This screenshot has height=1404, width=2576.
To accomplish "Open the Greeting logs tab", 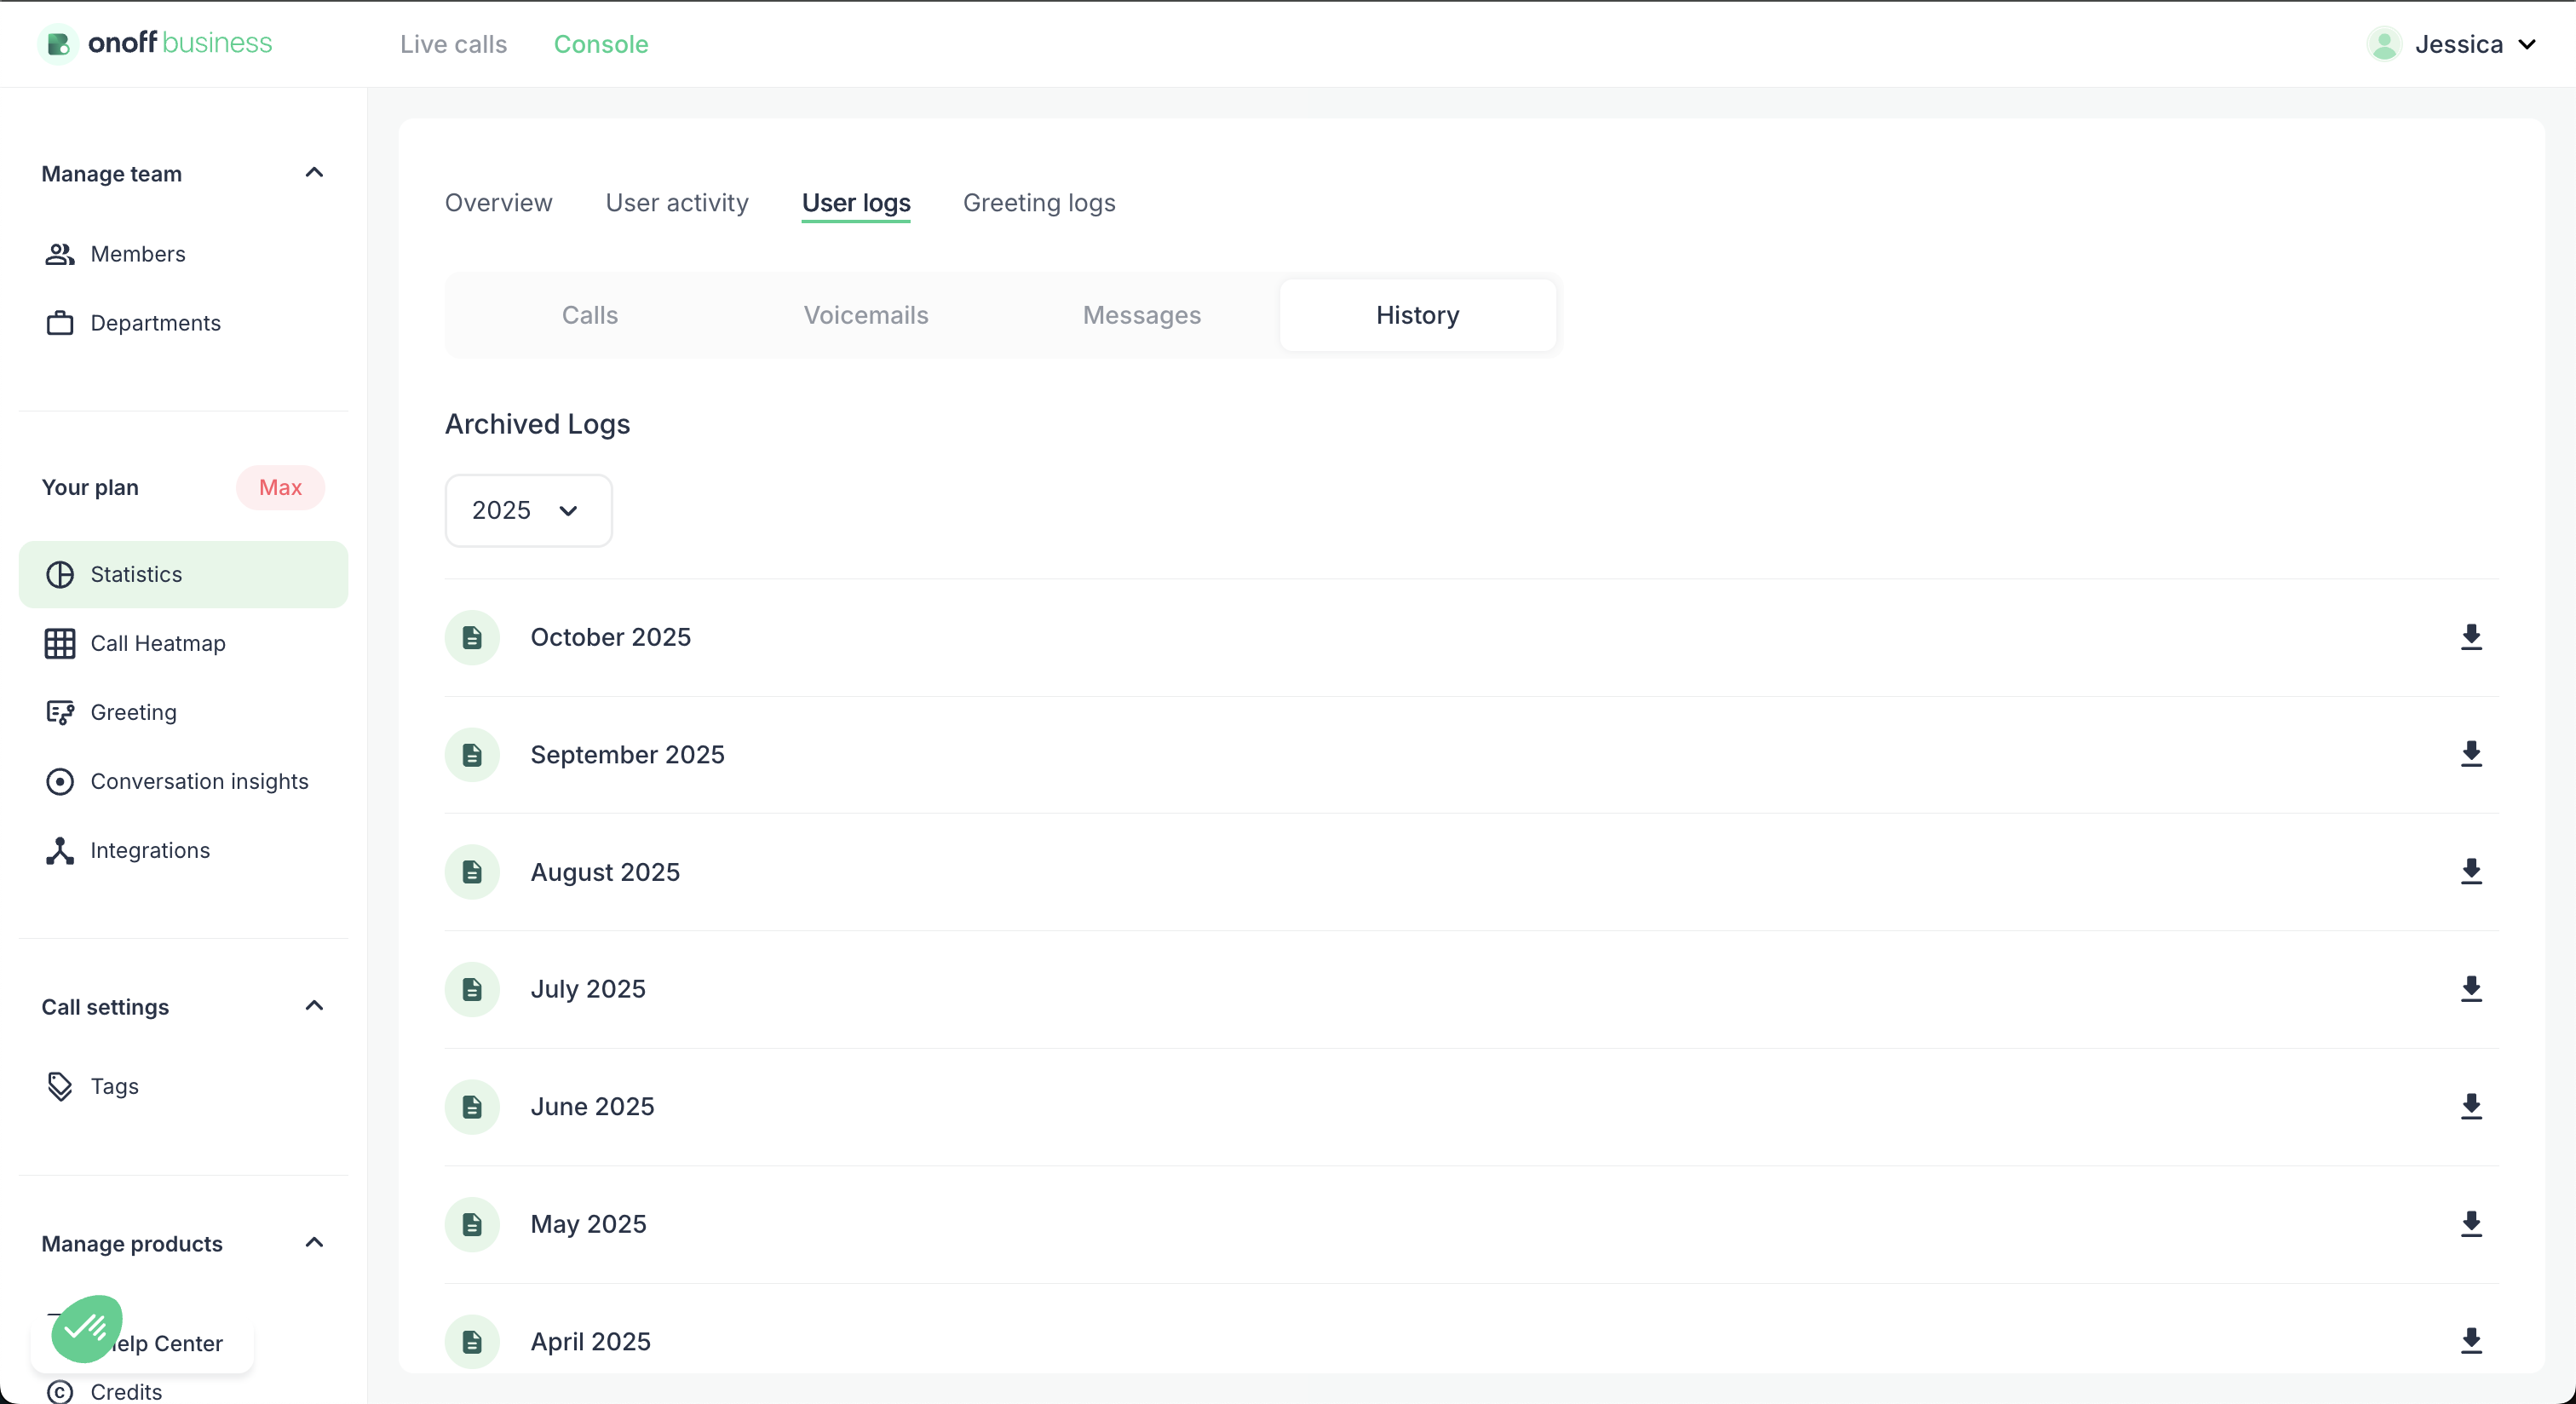I will (1039, 202).
